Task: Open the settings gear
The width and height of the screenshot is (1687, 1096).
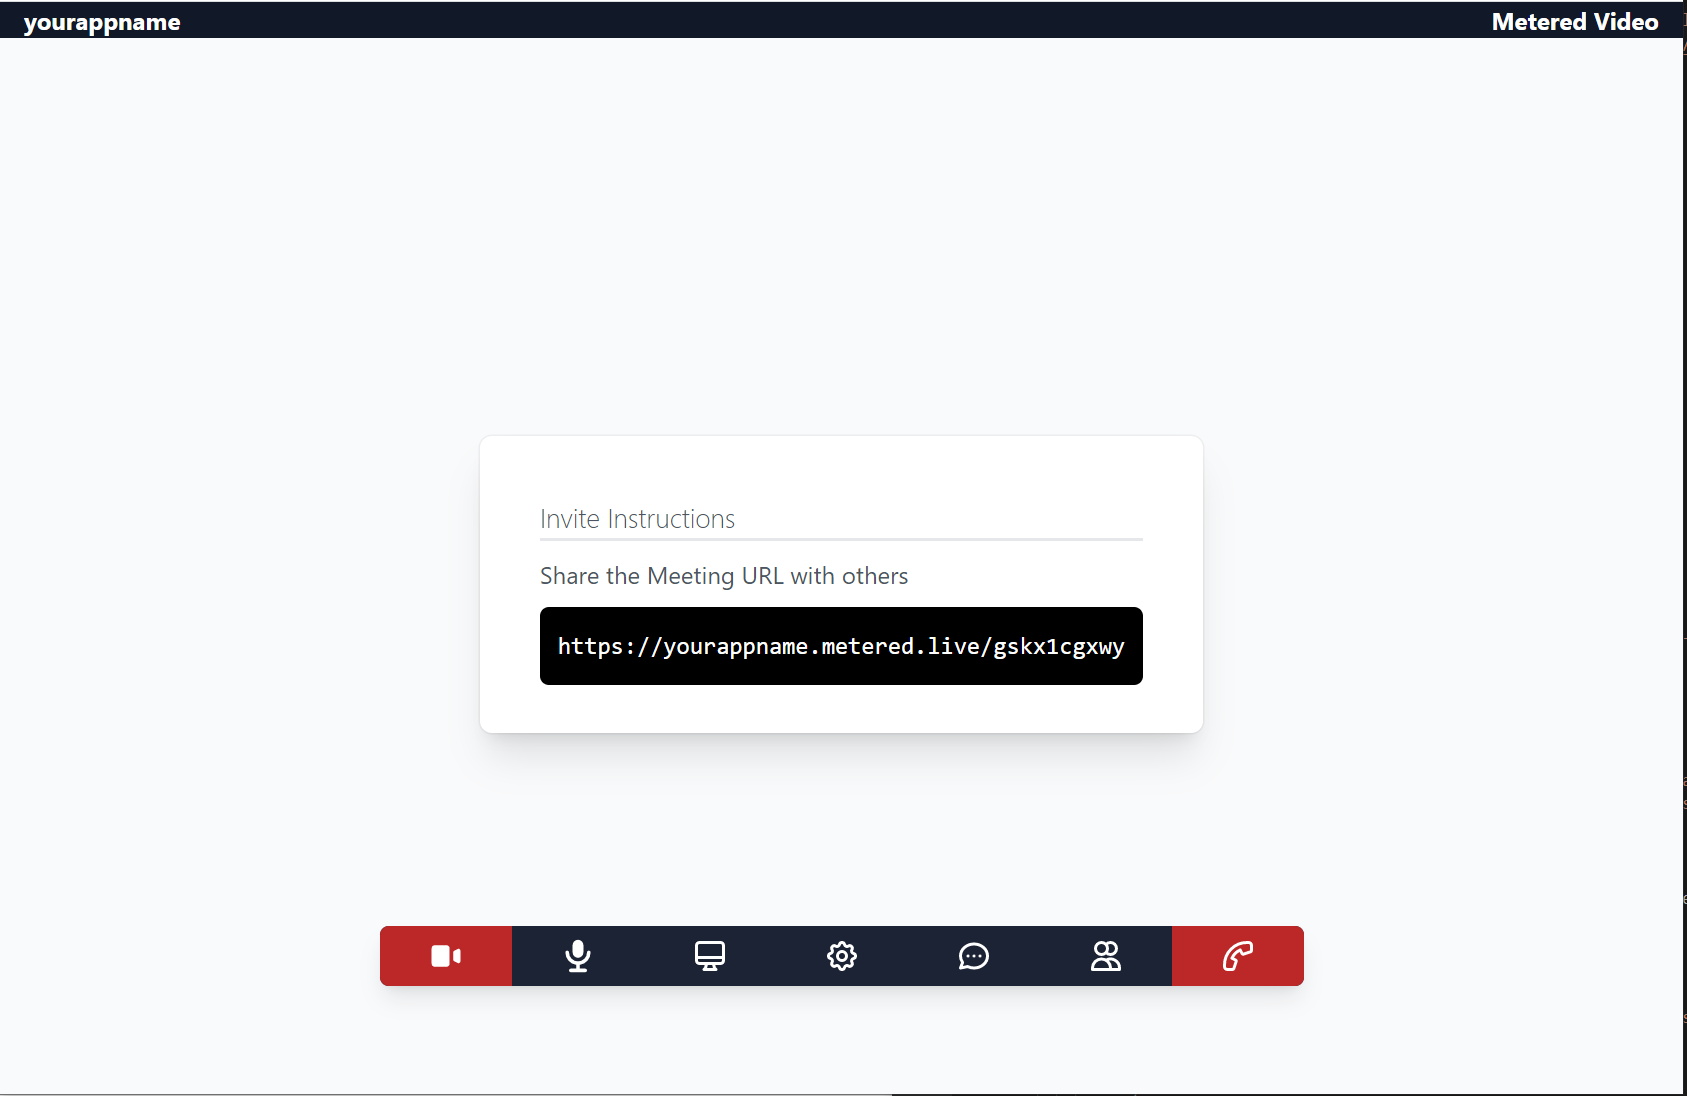Action: [x=842, y=956]
